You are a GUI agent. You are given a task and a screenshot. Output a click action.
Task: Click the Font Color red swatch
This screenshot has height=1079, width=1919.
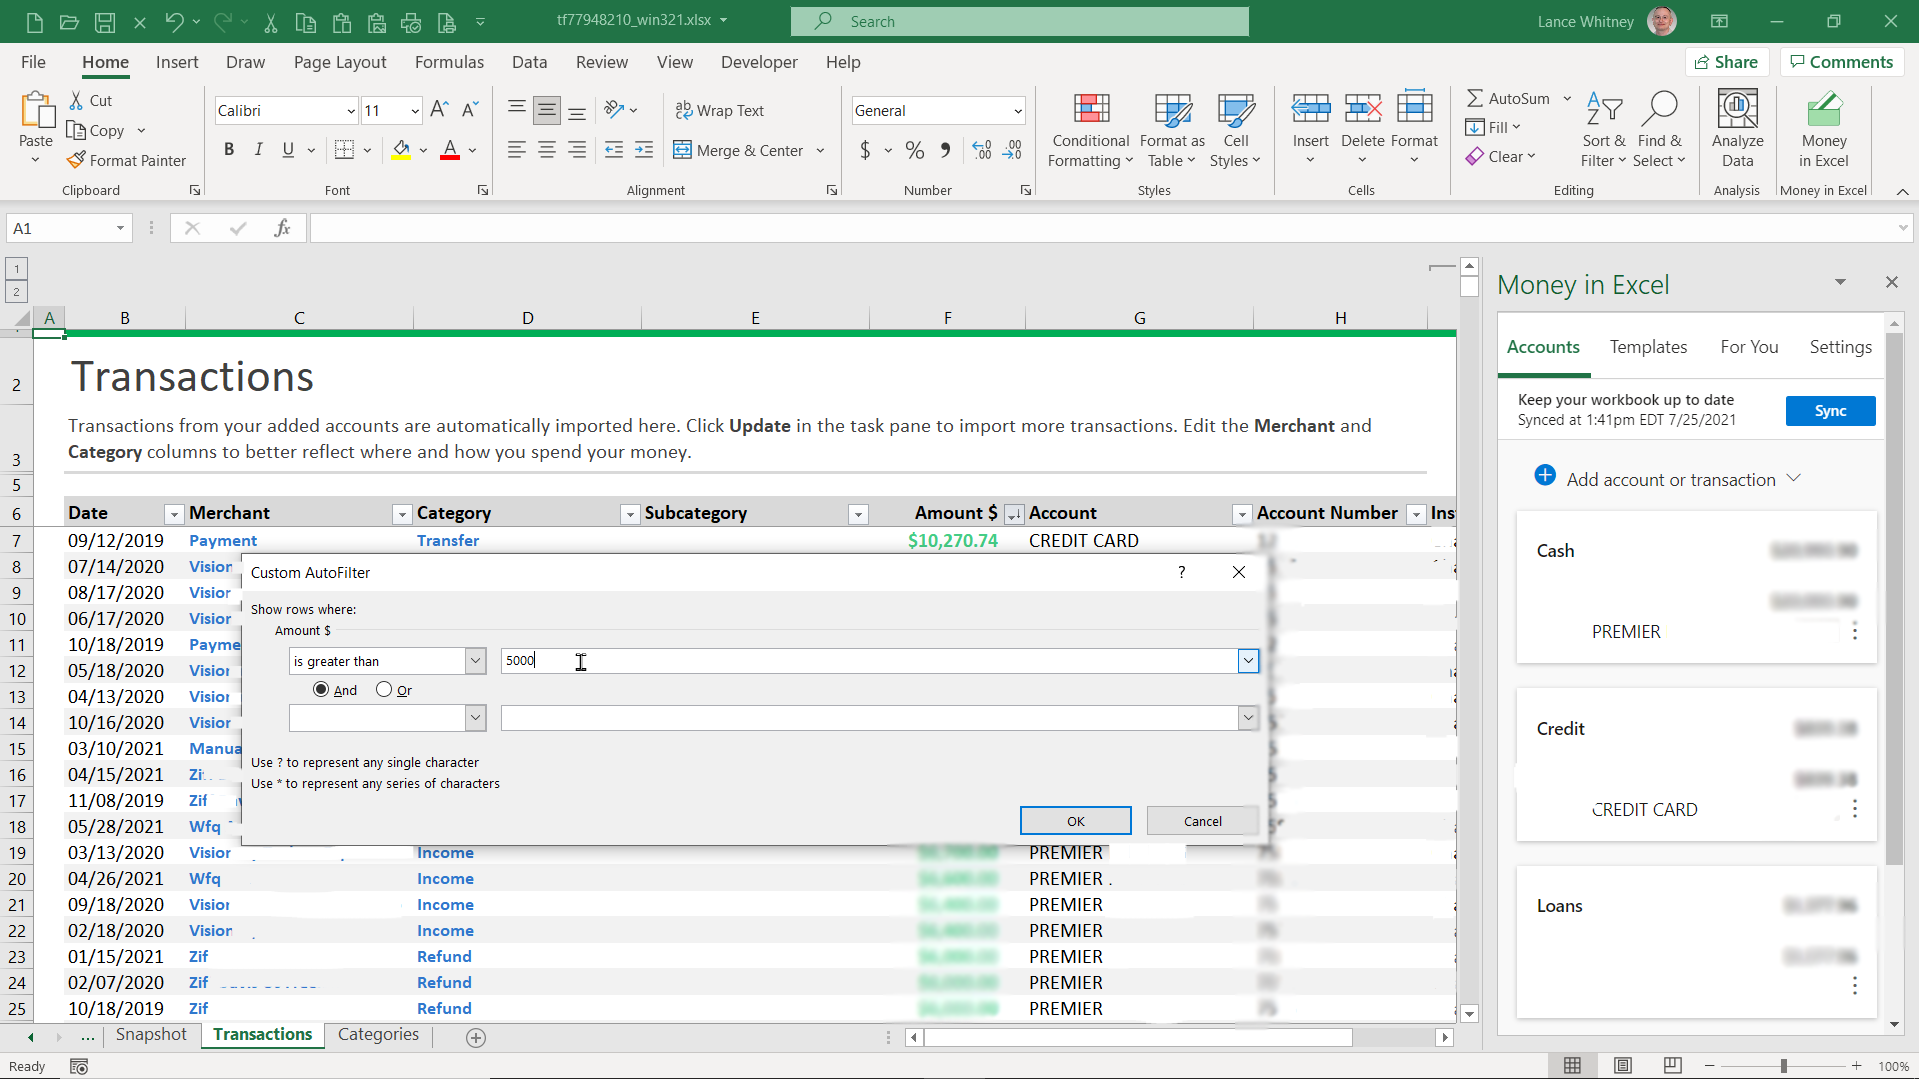(450, 150)
